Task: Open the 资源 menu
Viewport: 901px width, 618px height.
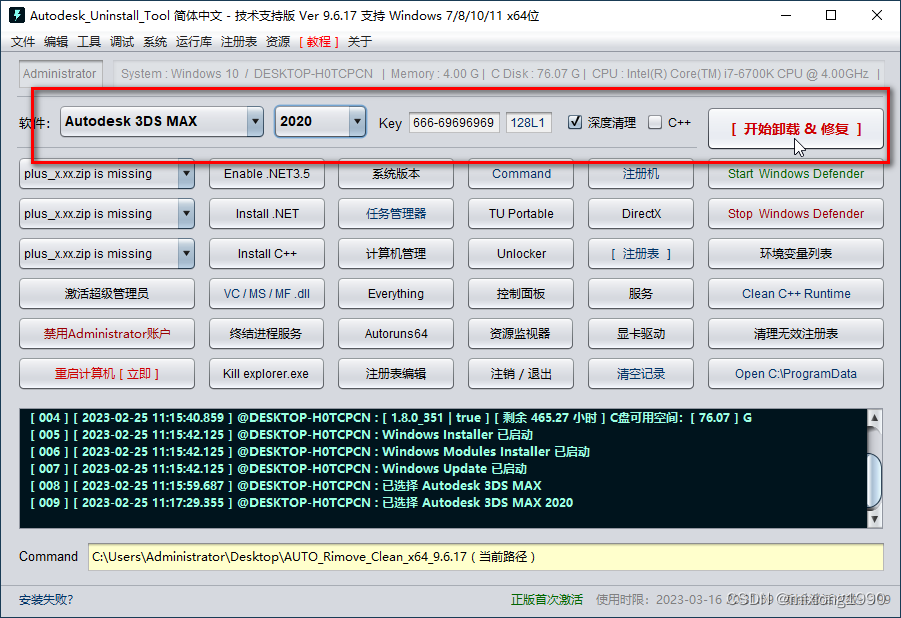Action: [278, 41]
